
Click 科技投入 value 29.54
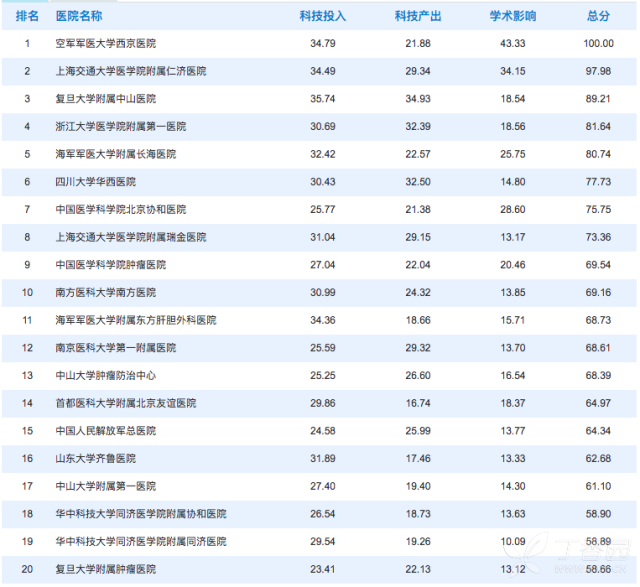[322, 542]
